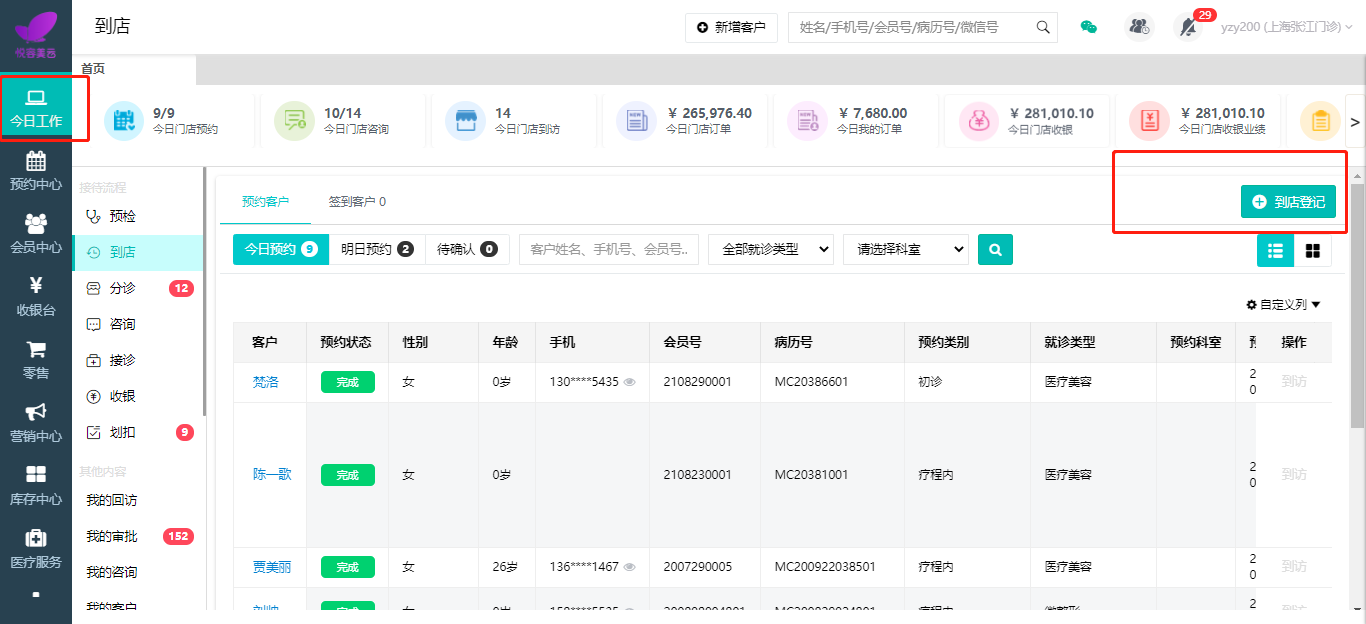Select the 明日预约 filter
Screen dimensions: 1366x624
pyautogui.click(x=377, y=249)
